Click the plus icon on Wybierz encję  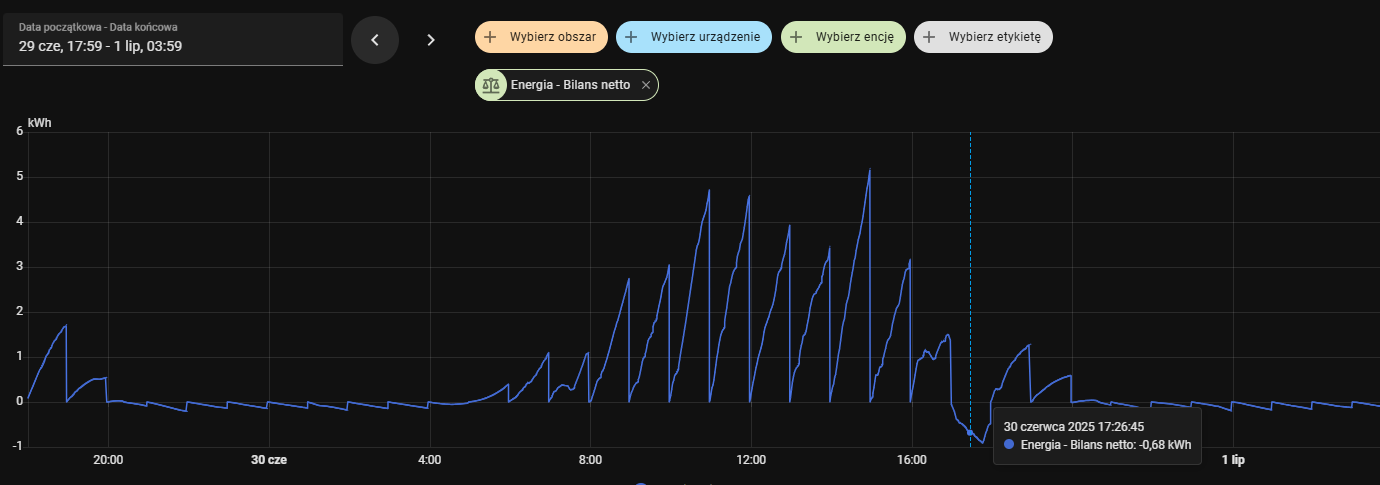coord(796,38)
